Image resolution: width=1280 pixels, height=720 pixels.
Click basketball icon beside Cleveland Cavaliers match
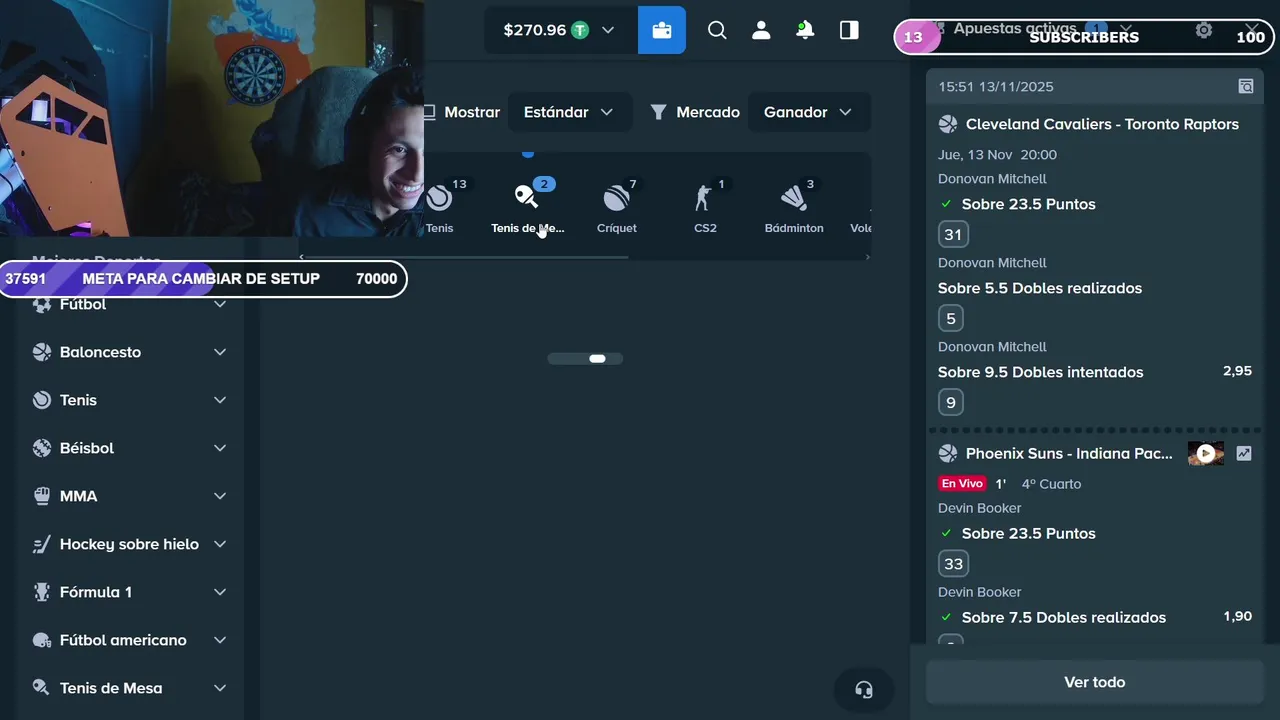948,124
